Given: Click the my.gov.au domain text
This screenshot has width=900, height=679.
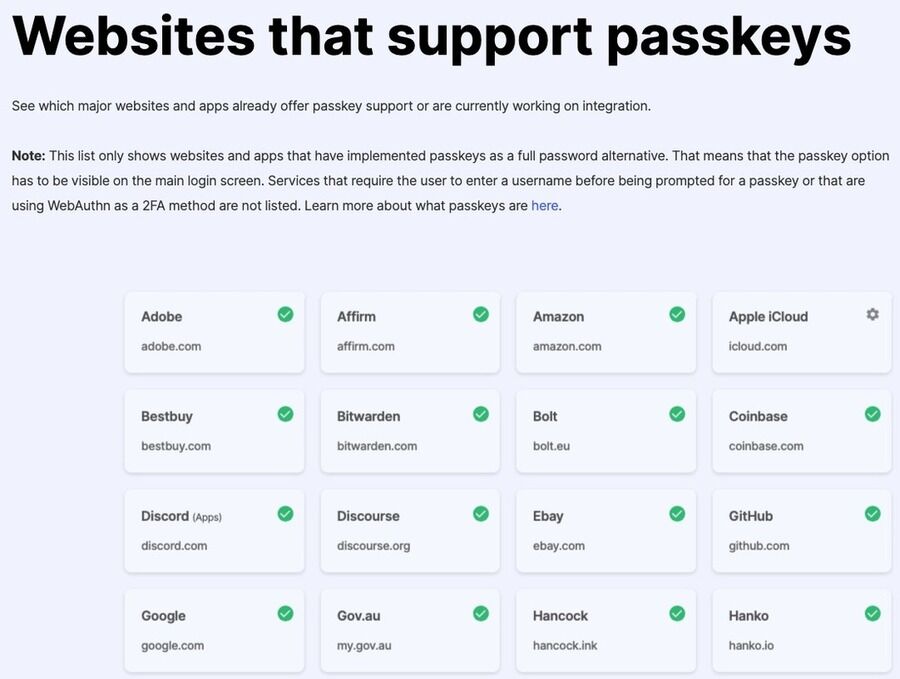Looking at the screenshot, I should point(362,645).
